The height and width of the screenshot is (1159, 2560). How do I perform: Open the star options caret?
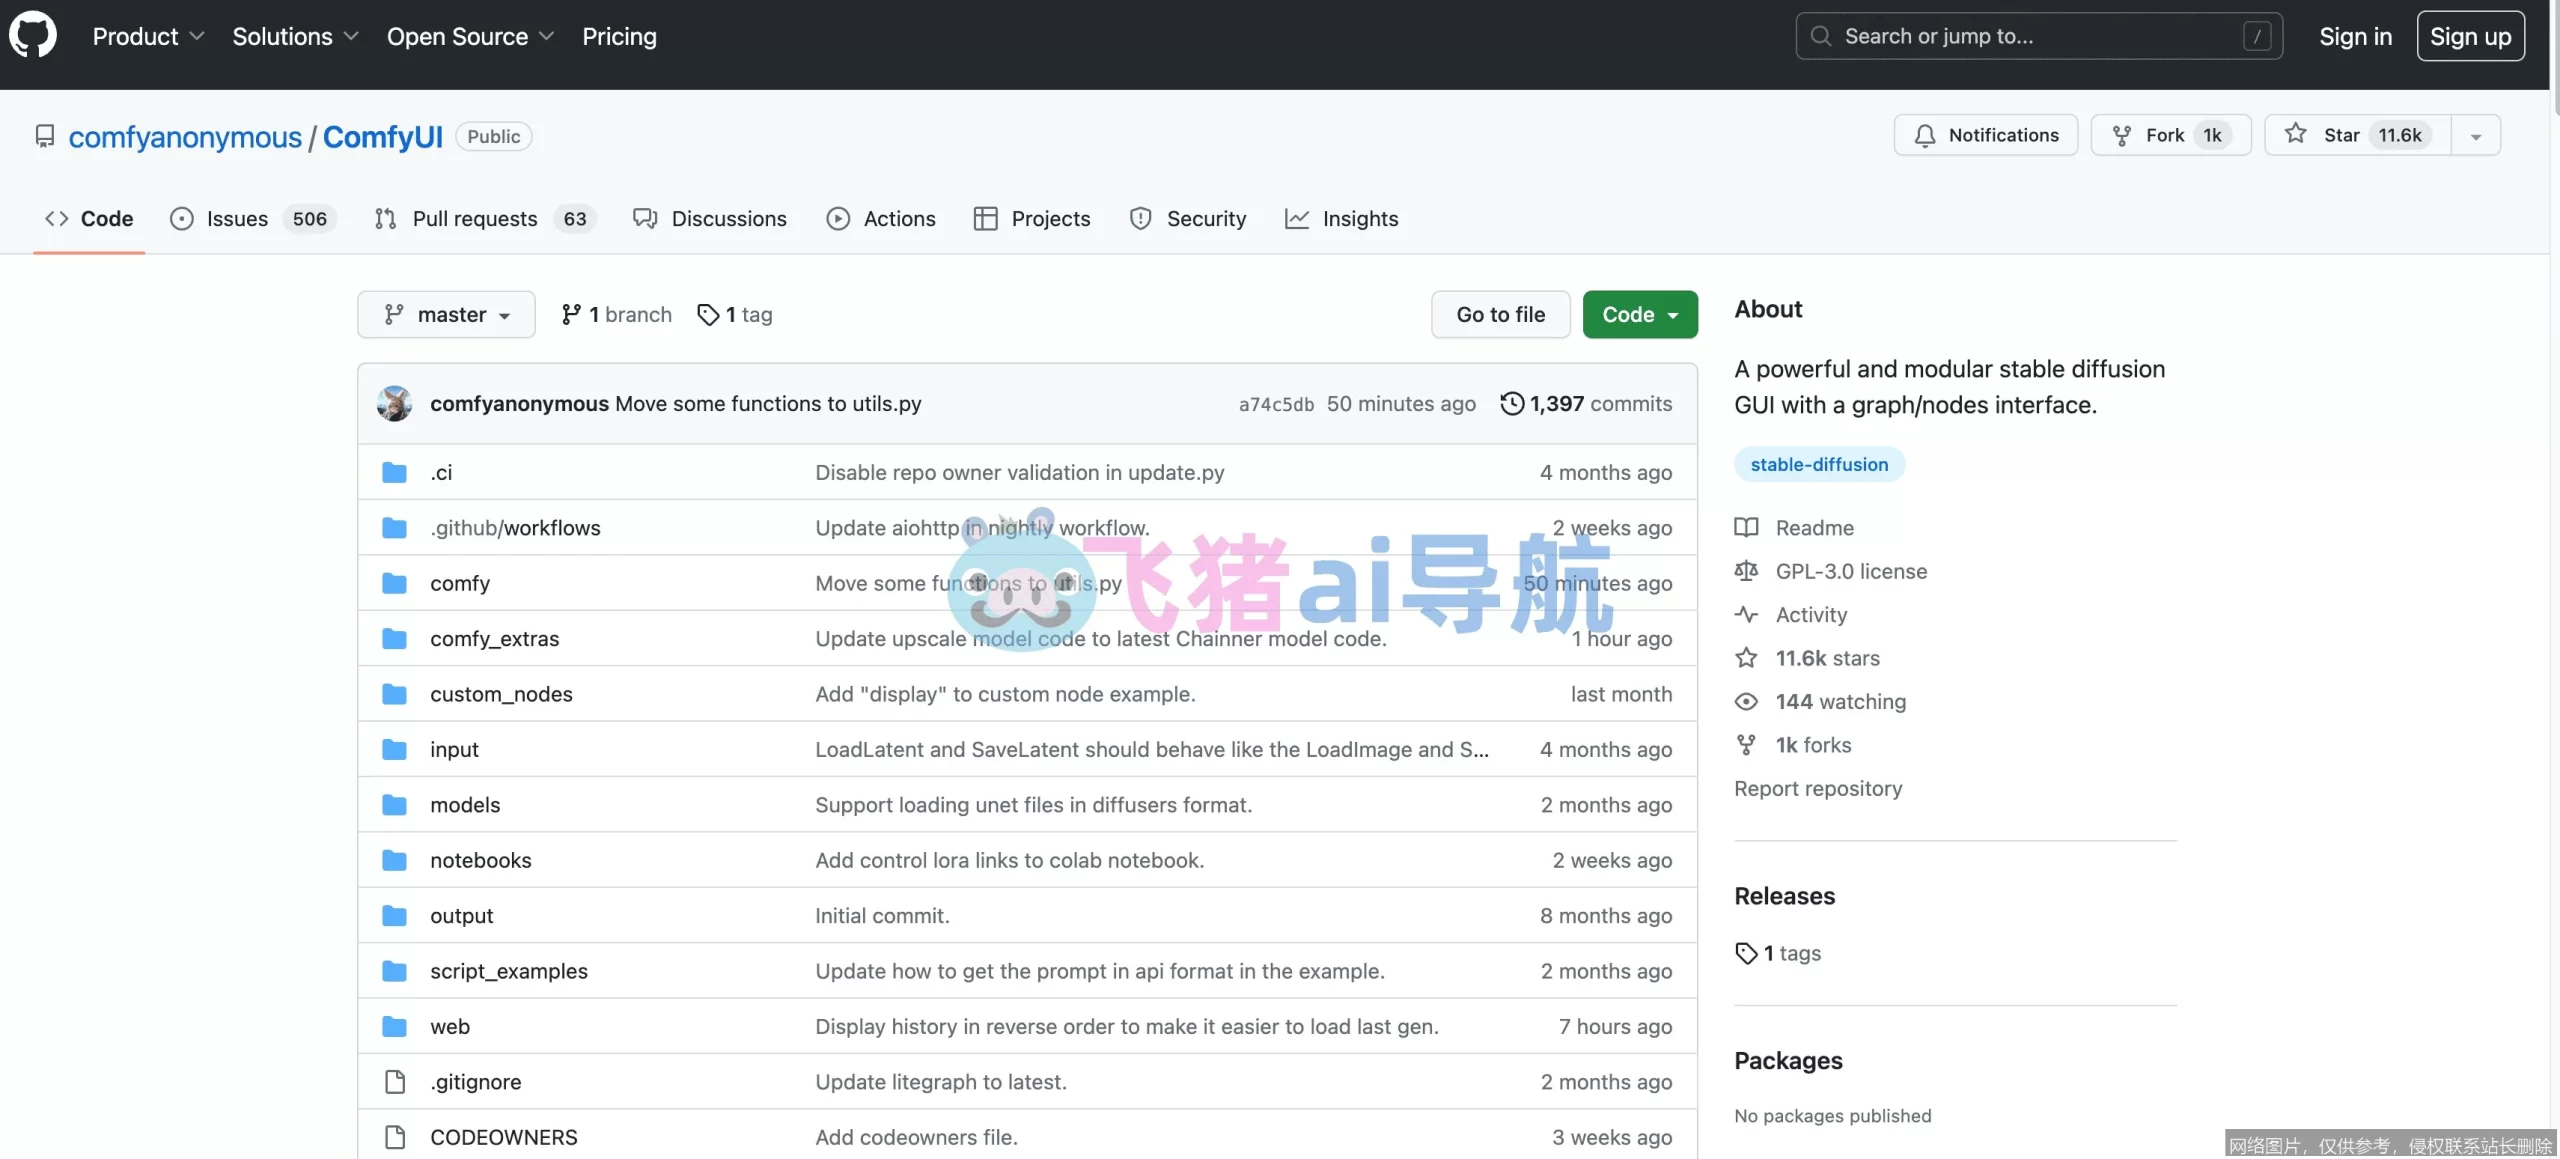[x=2475, y=134]
